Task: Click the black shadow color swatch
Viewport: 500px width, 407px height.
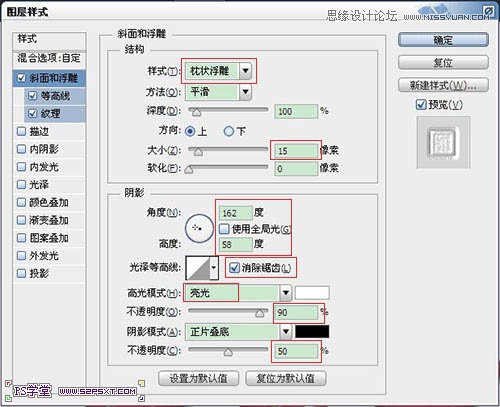Action: [x=312, y=332]
